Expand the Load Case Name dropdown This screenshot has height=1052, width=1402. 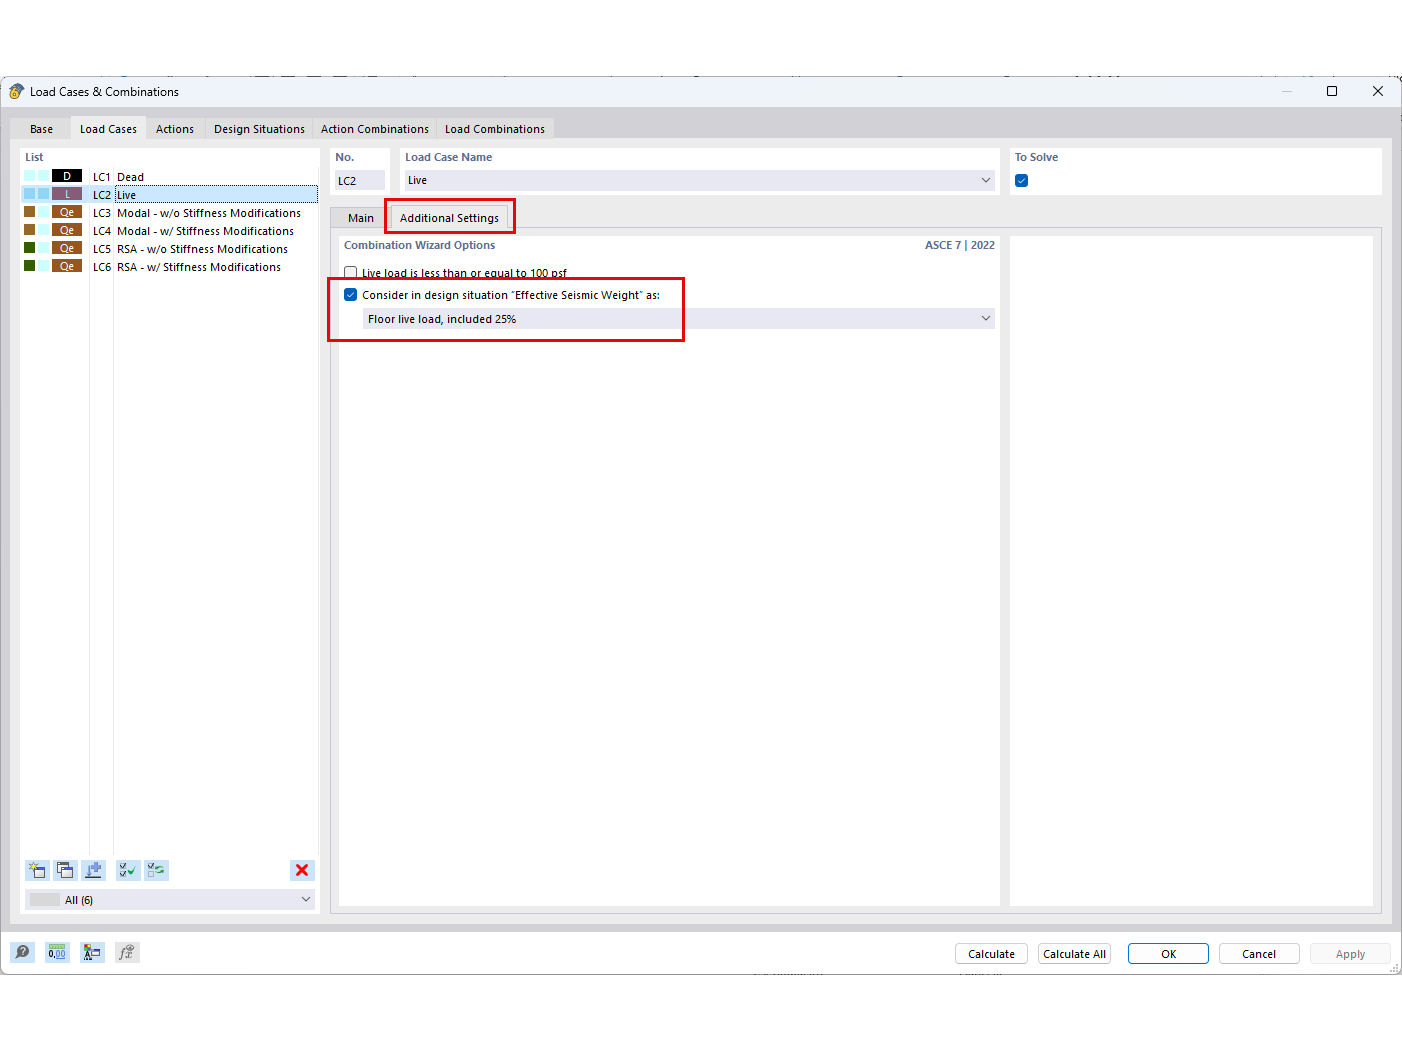[x=987, y=180]
